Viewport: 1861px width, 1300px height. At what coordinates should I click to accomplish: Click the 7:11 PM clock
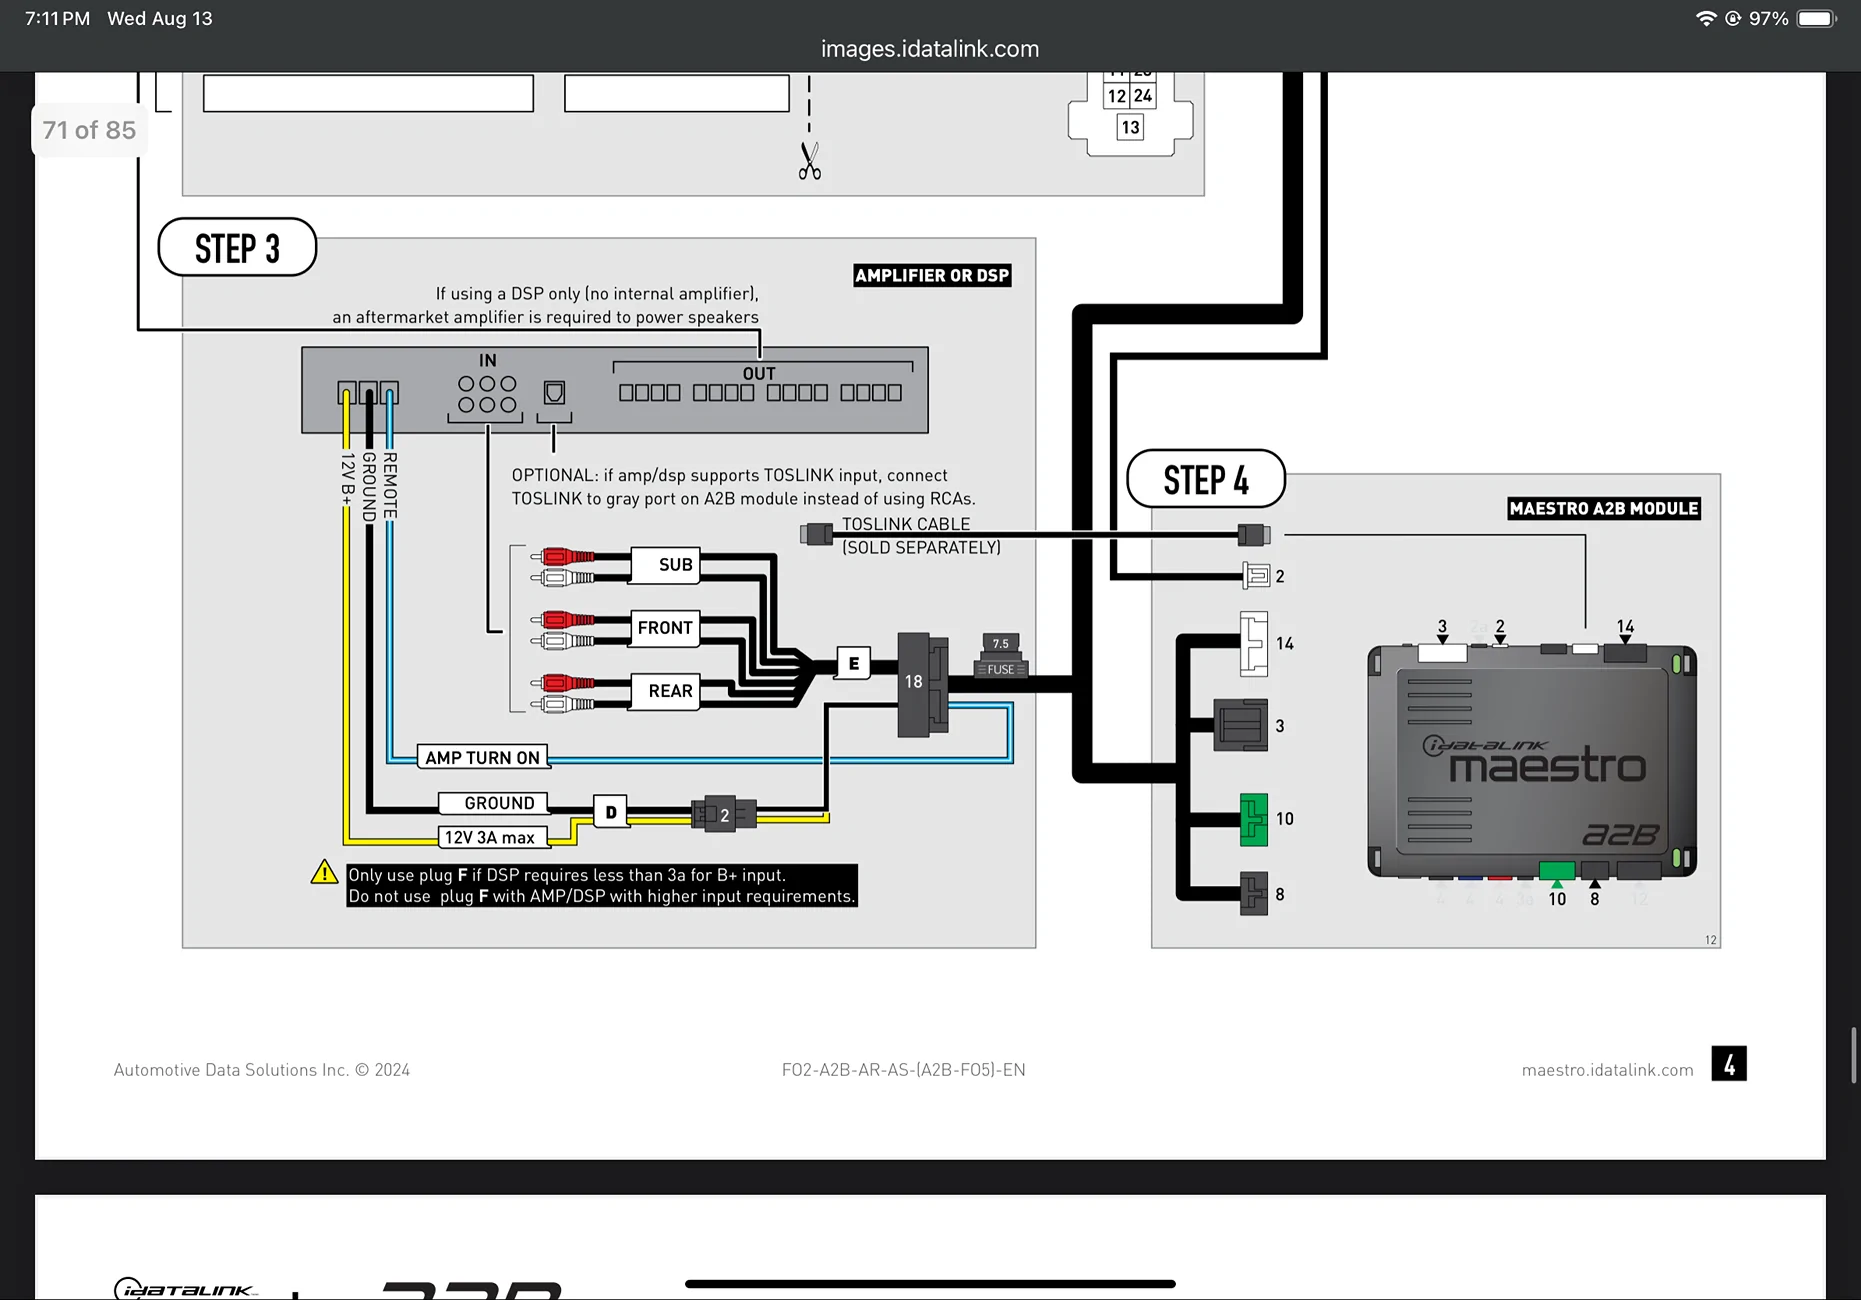coord(57,18)
